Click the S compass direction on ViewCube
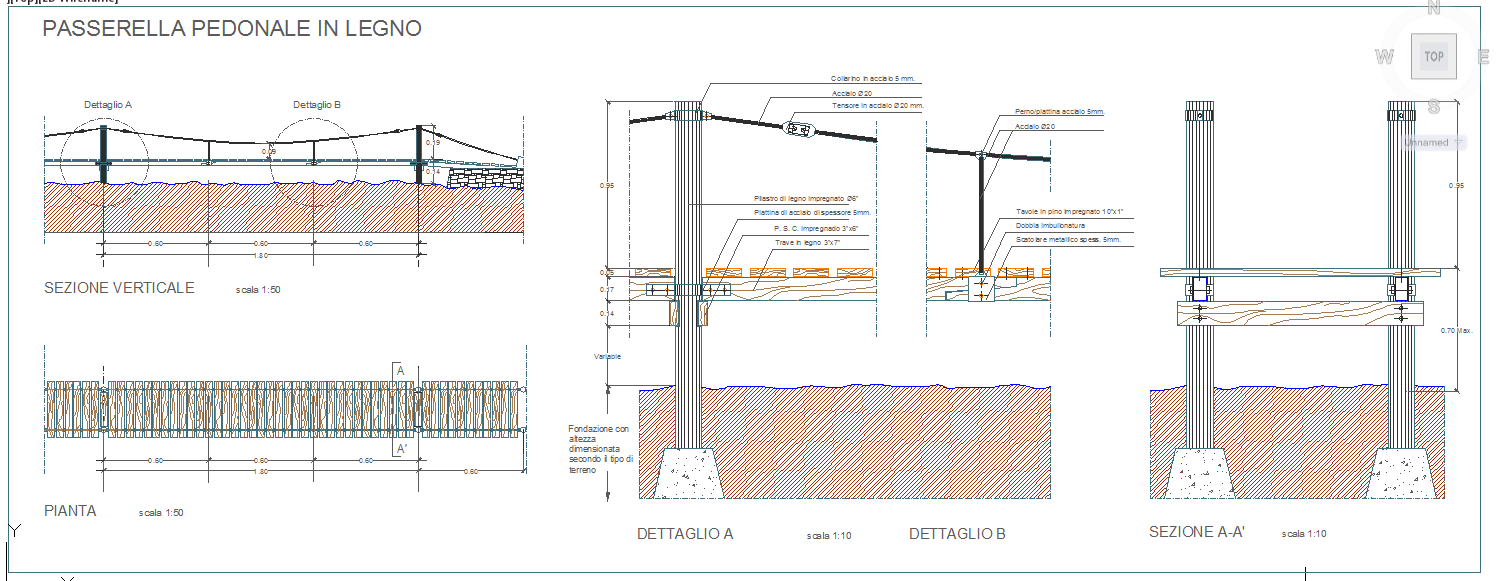 [1434, 106]
